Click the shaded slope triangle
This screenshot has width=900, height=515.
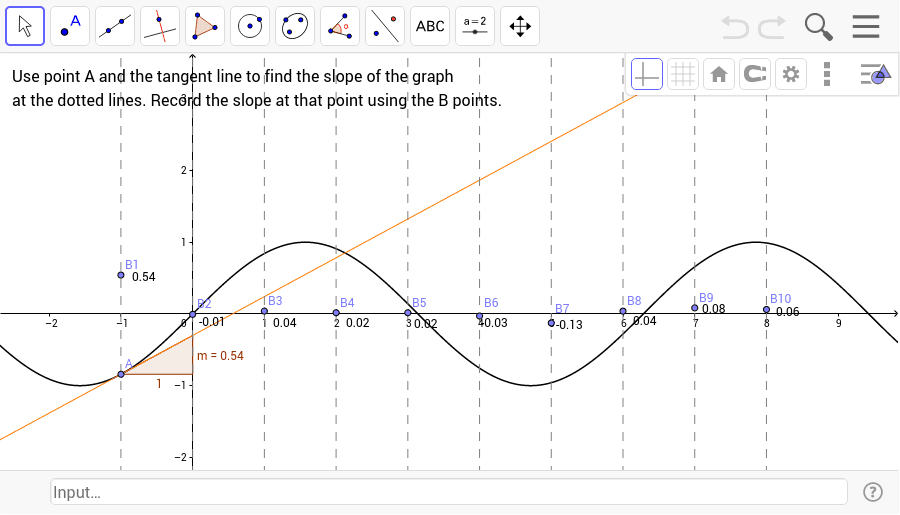169,361
